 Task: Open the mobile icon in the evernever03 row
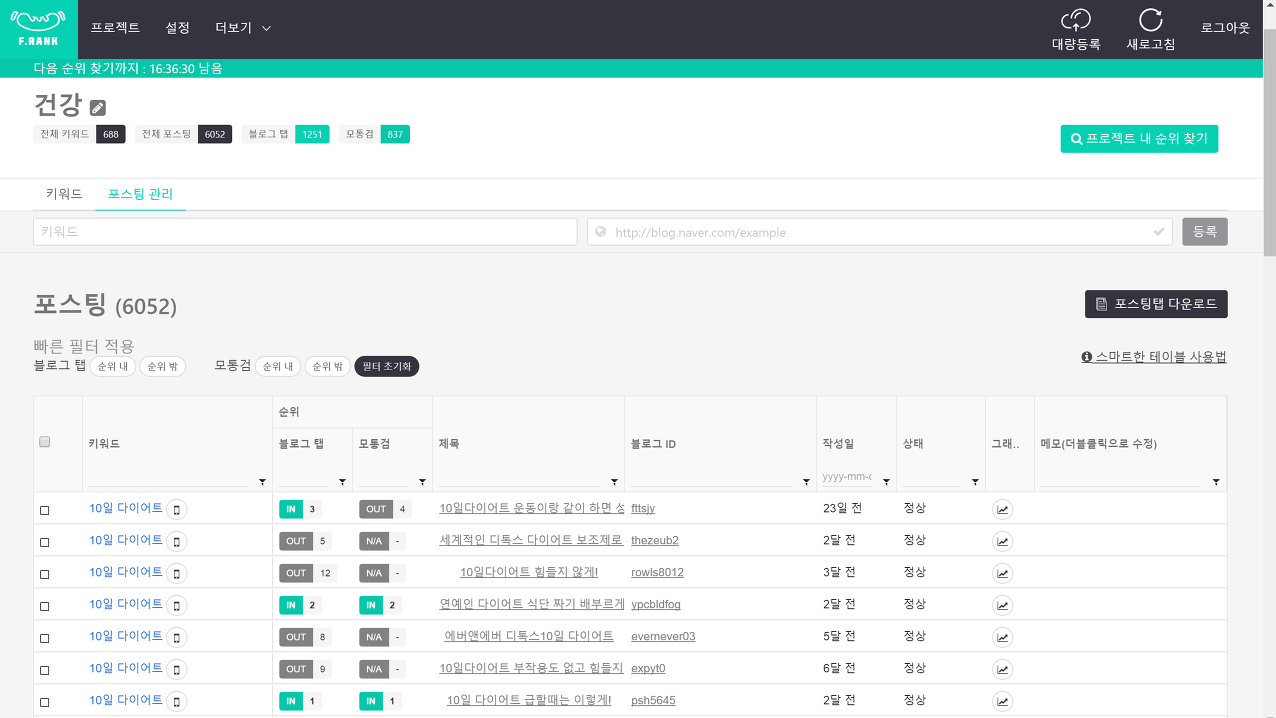[x=177, y=638]
